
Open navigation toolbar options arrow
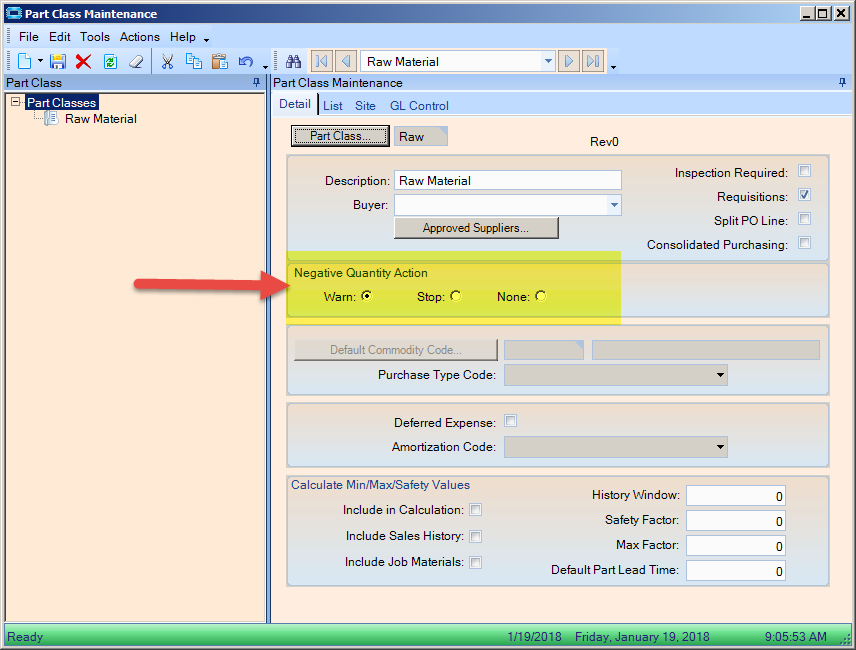(613, 67)
